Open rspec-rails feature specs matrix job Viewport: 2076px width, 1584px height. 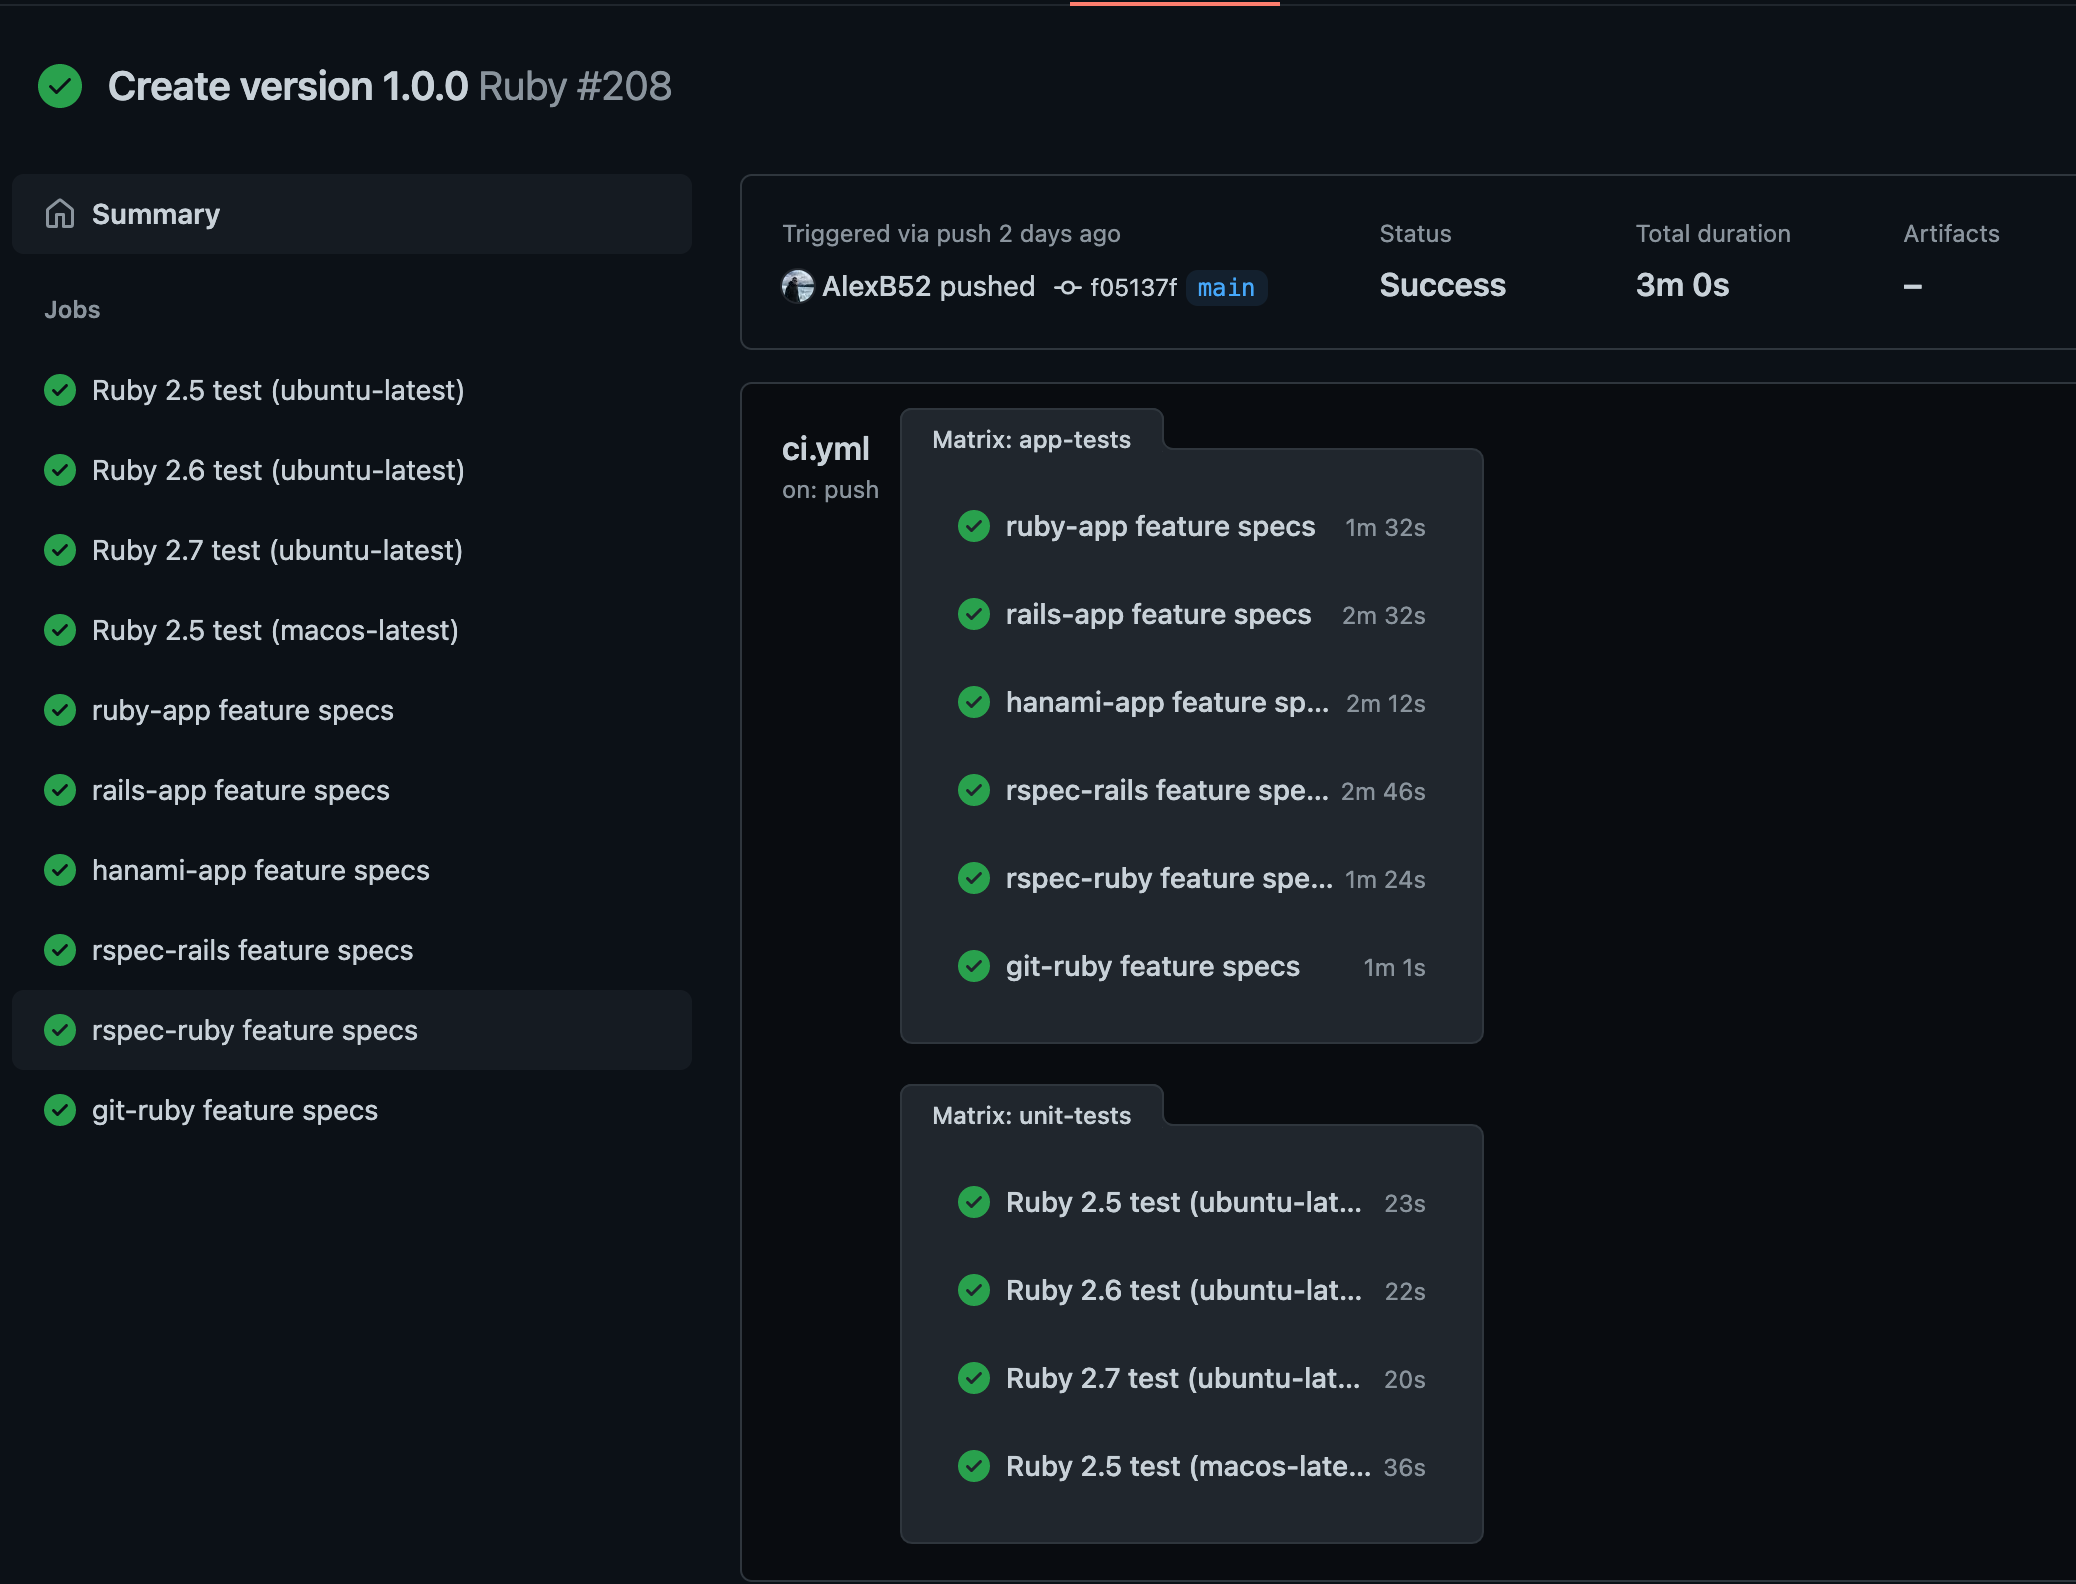pyautogui.click(x=1166, y=791)
